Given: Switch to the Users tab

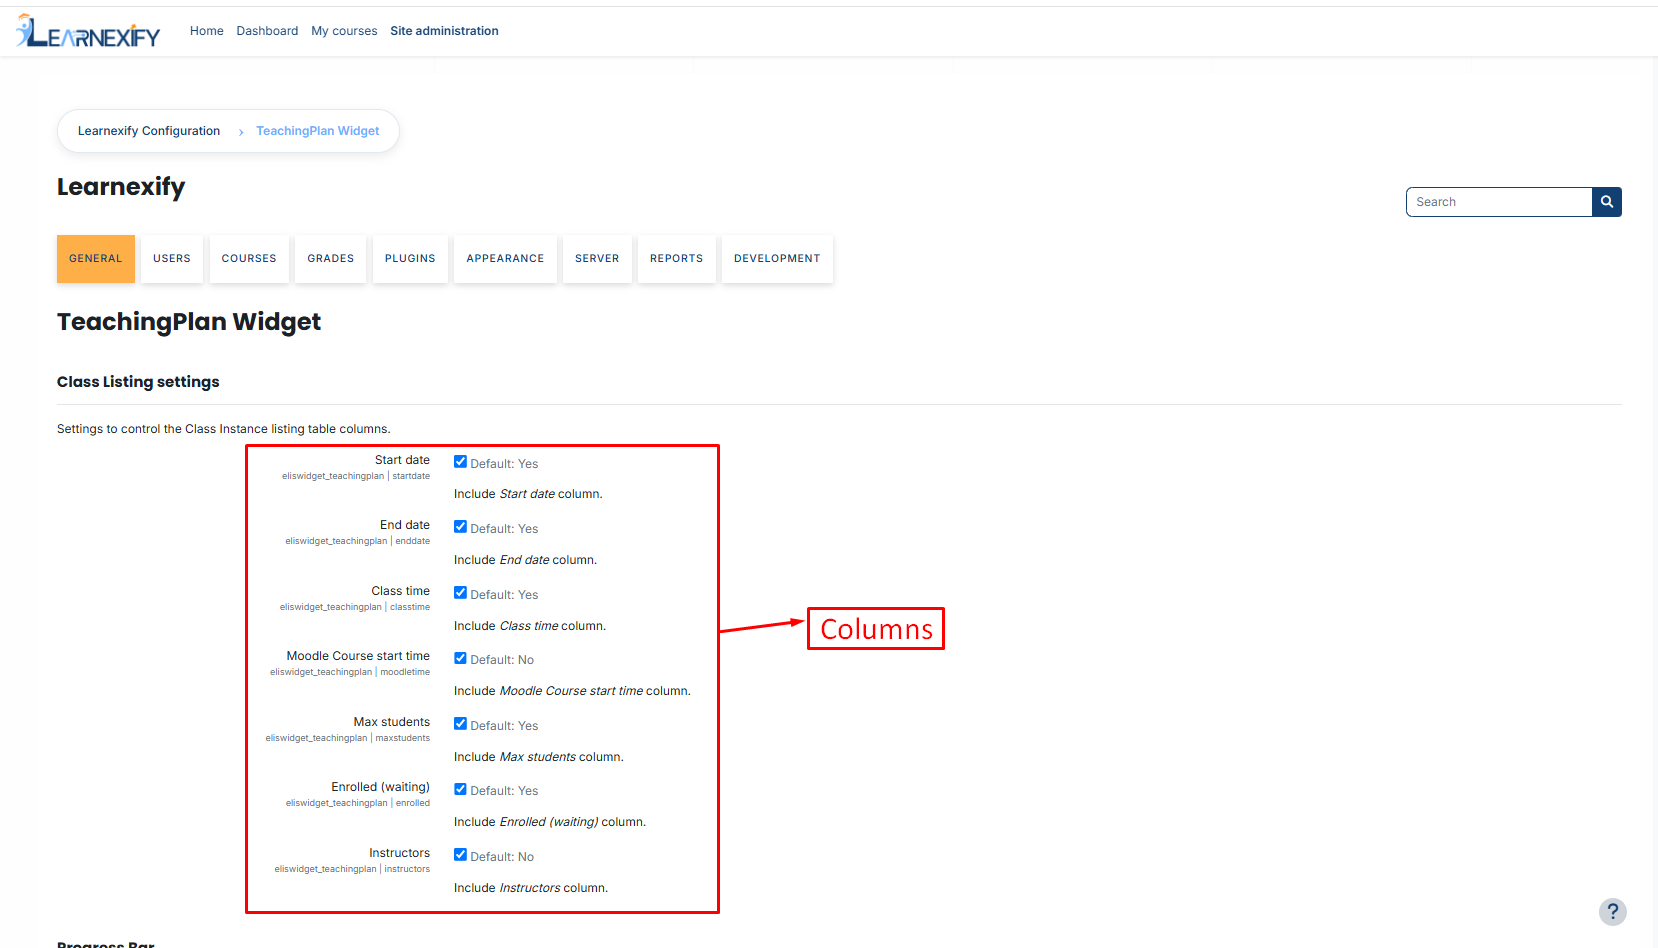Looking at the screenshot, I should (172, 259).
